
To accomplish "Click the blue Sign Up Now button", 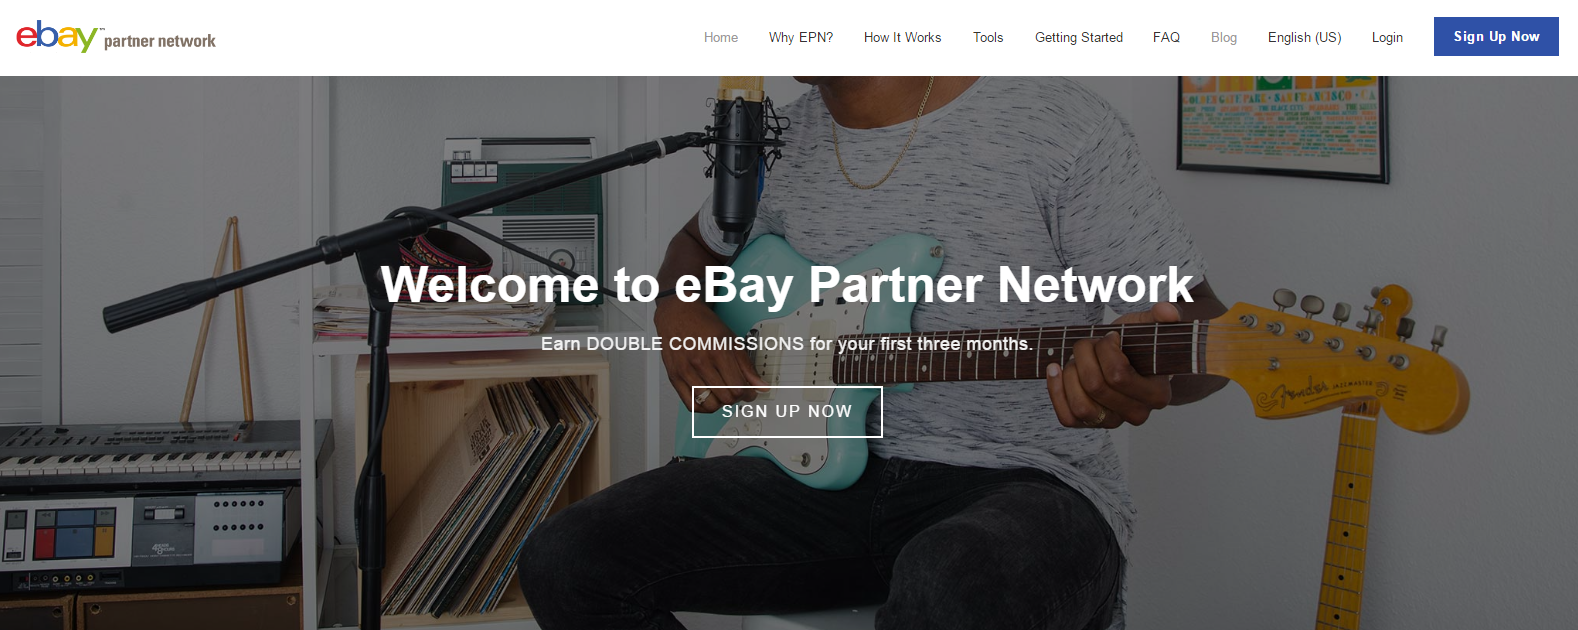I will (x=1496, y=36).
